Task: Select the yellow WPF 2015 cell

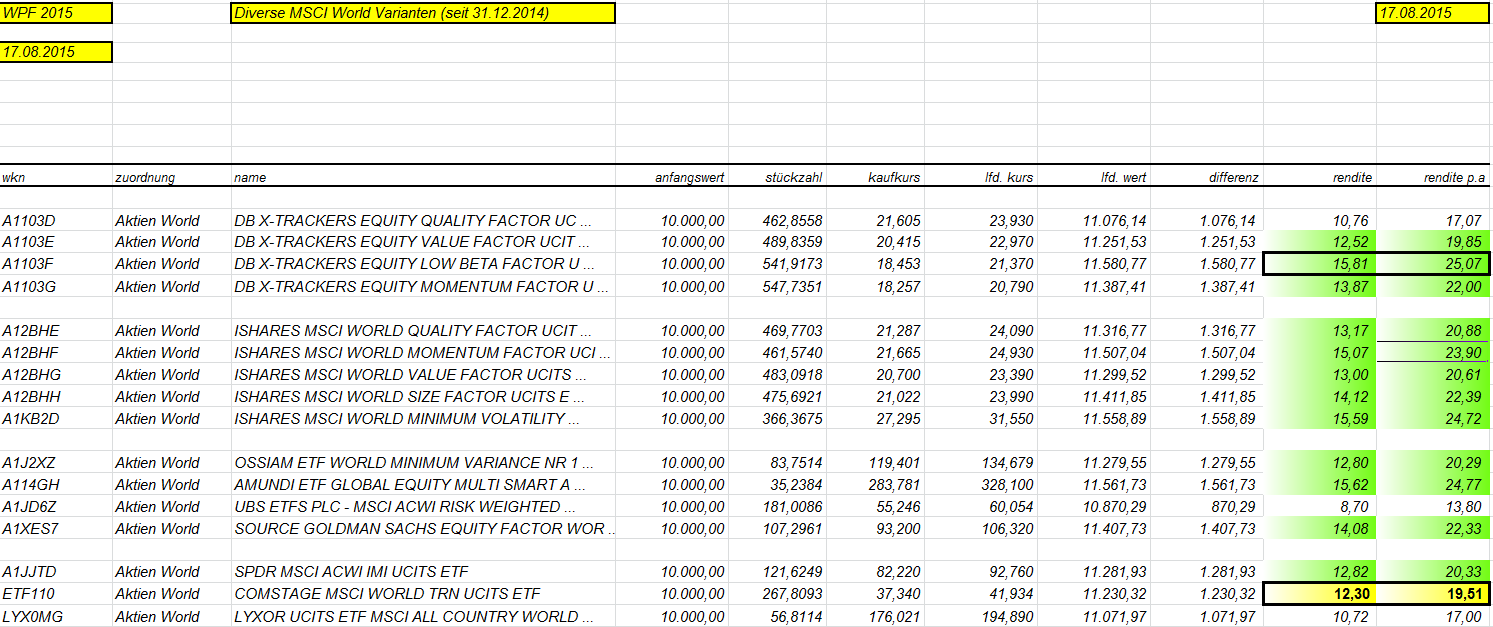Action: point(56,13)
